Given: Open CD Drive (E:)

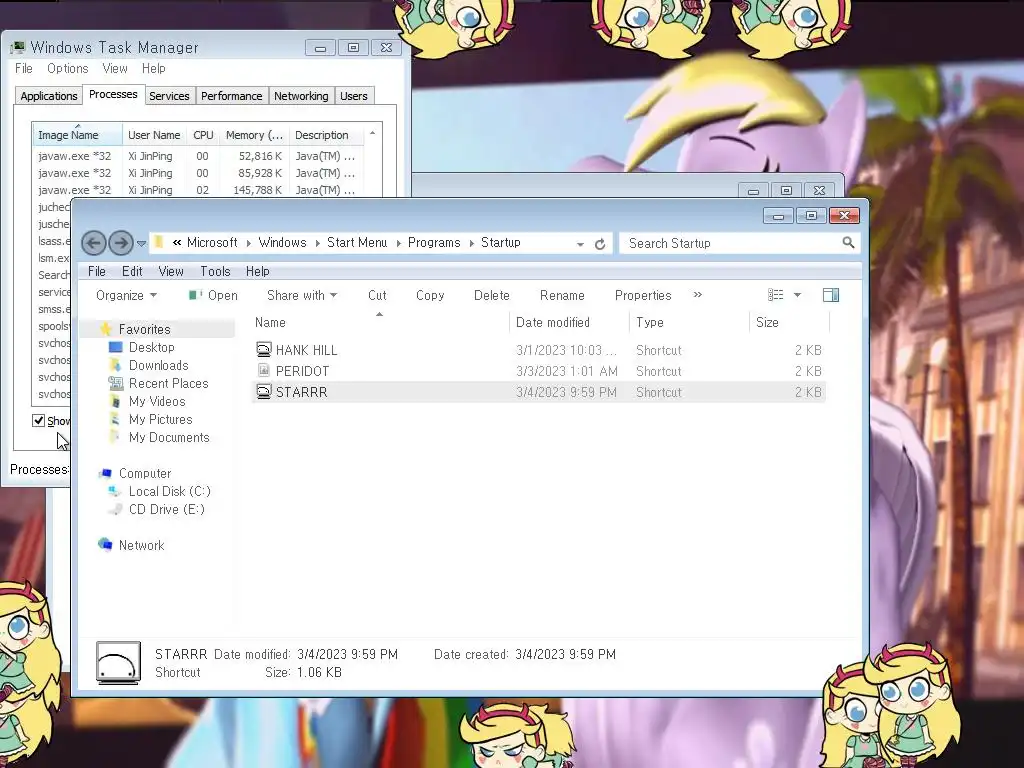Looking at the screenshot, I should 167,509.
